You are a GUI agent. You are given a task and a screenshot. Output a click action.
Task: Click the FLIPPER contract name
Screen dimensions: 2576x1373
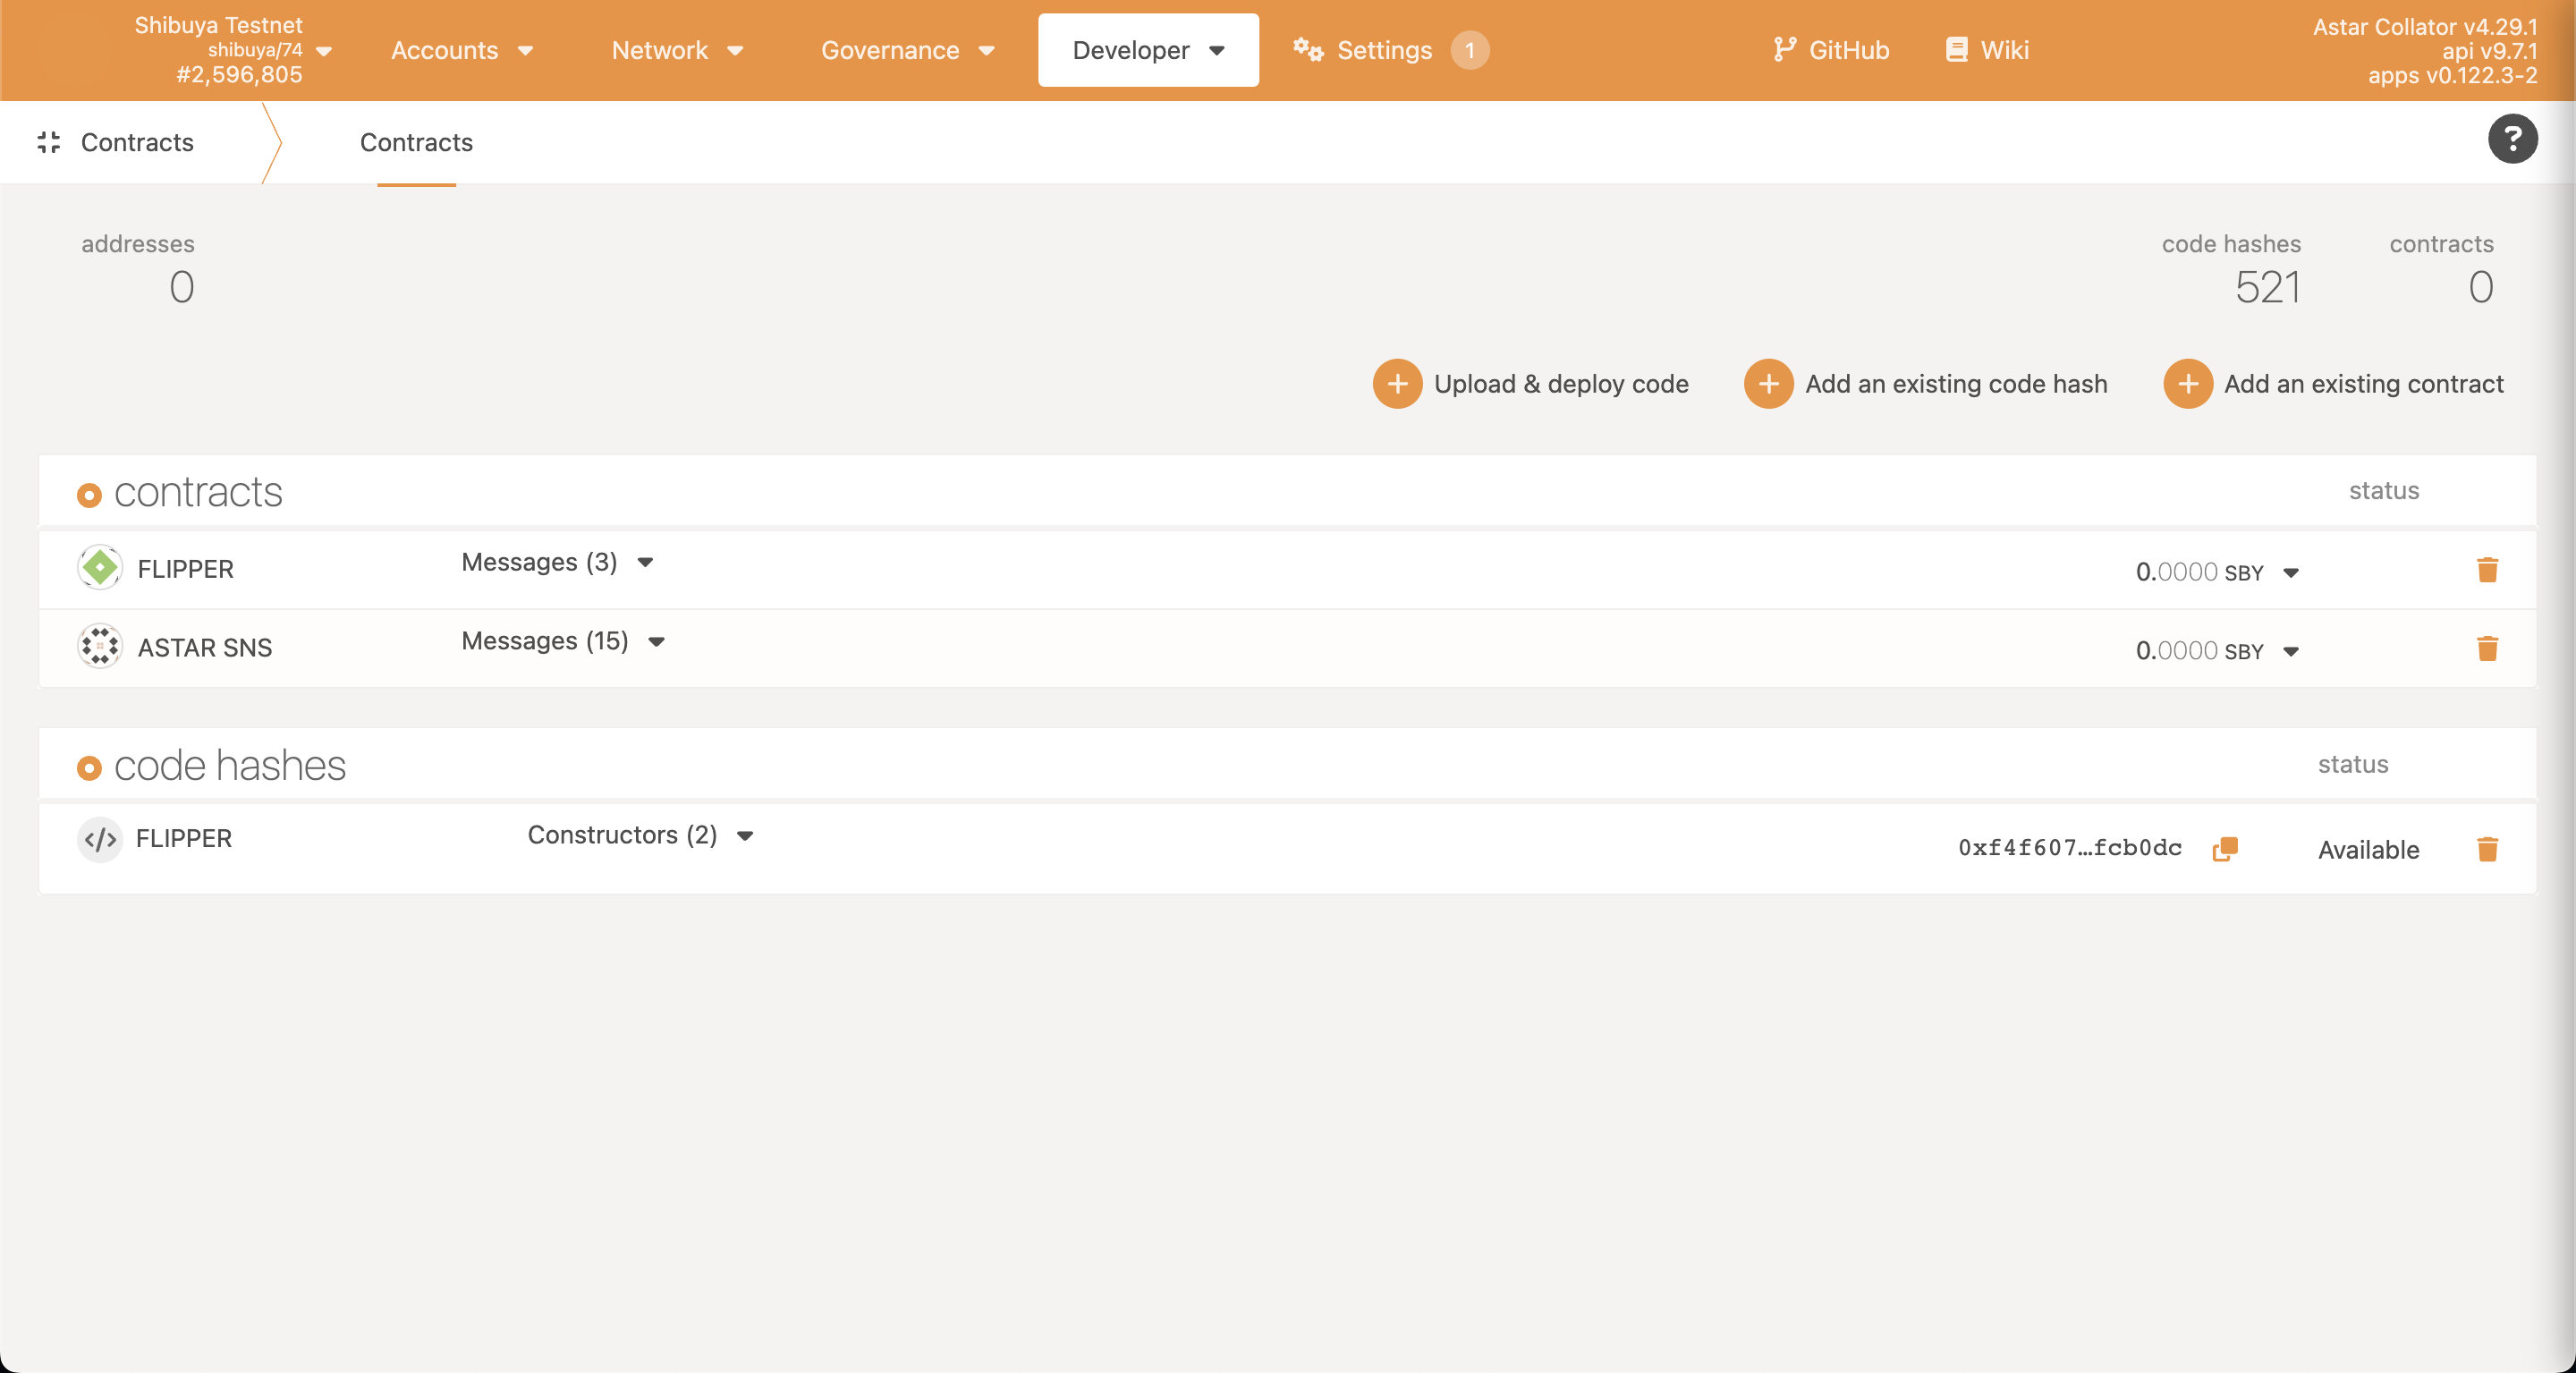(x=185, y=569)
